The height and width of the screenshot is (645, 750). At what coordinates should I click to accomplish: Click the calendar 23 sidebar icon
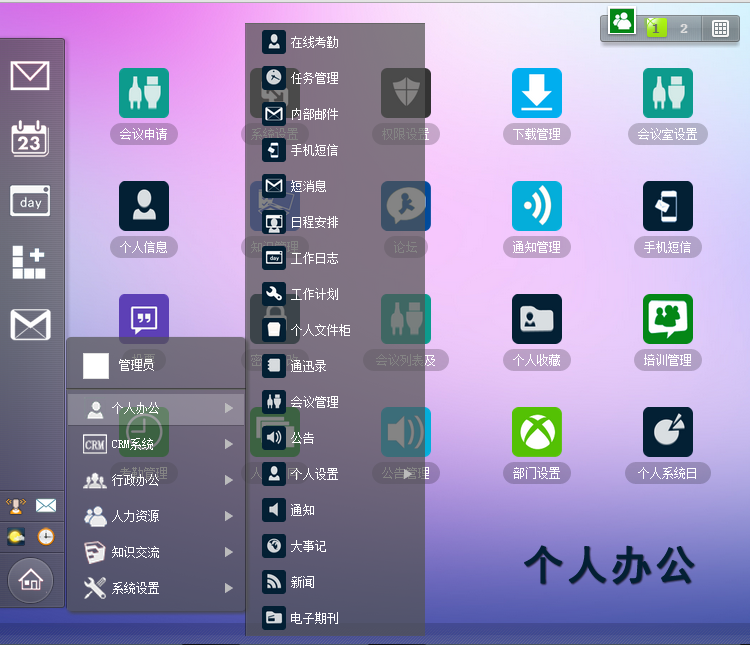30,138
